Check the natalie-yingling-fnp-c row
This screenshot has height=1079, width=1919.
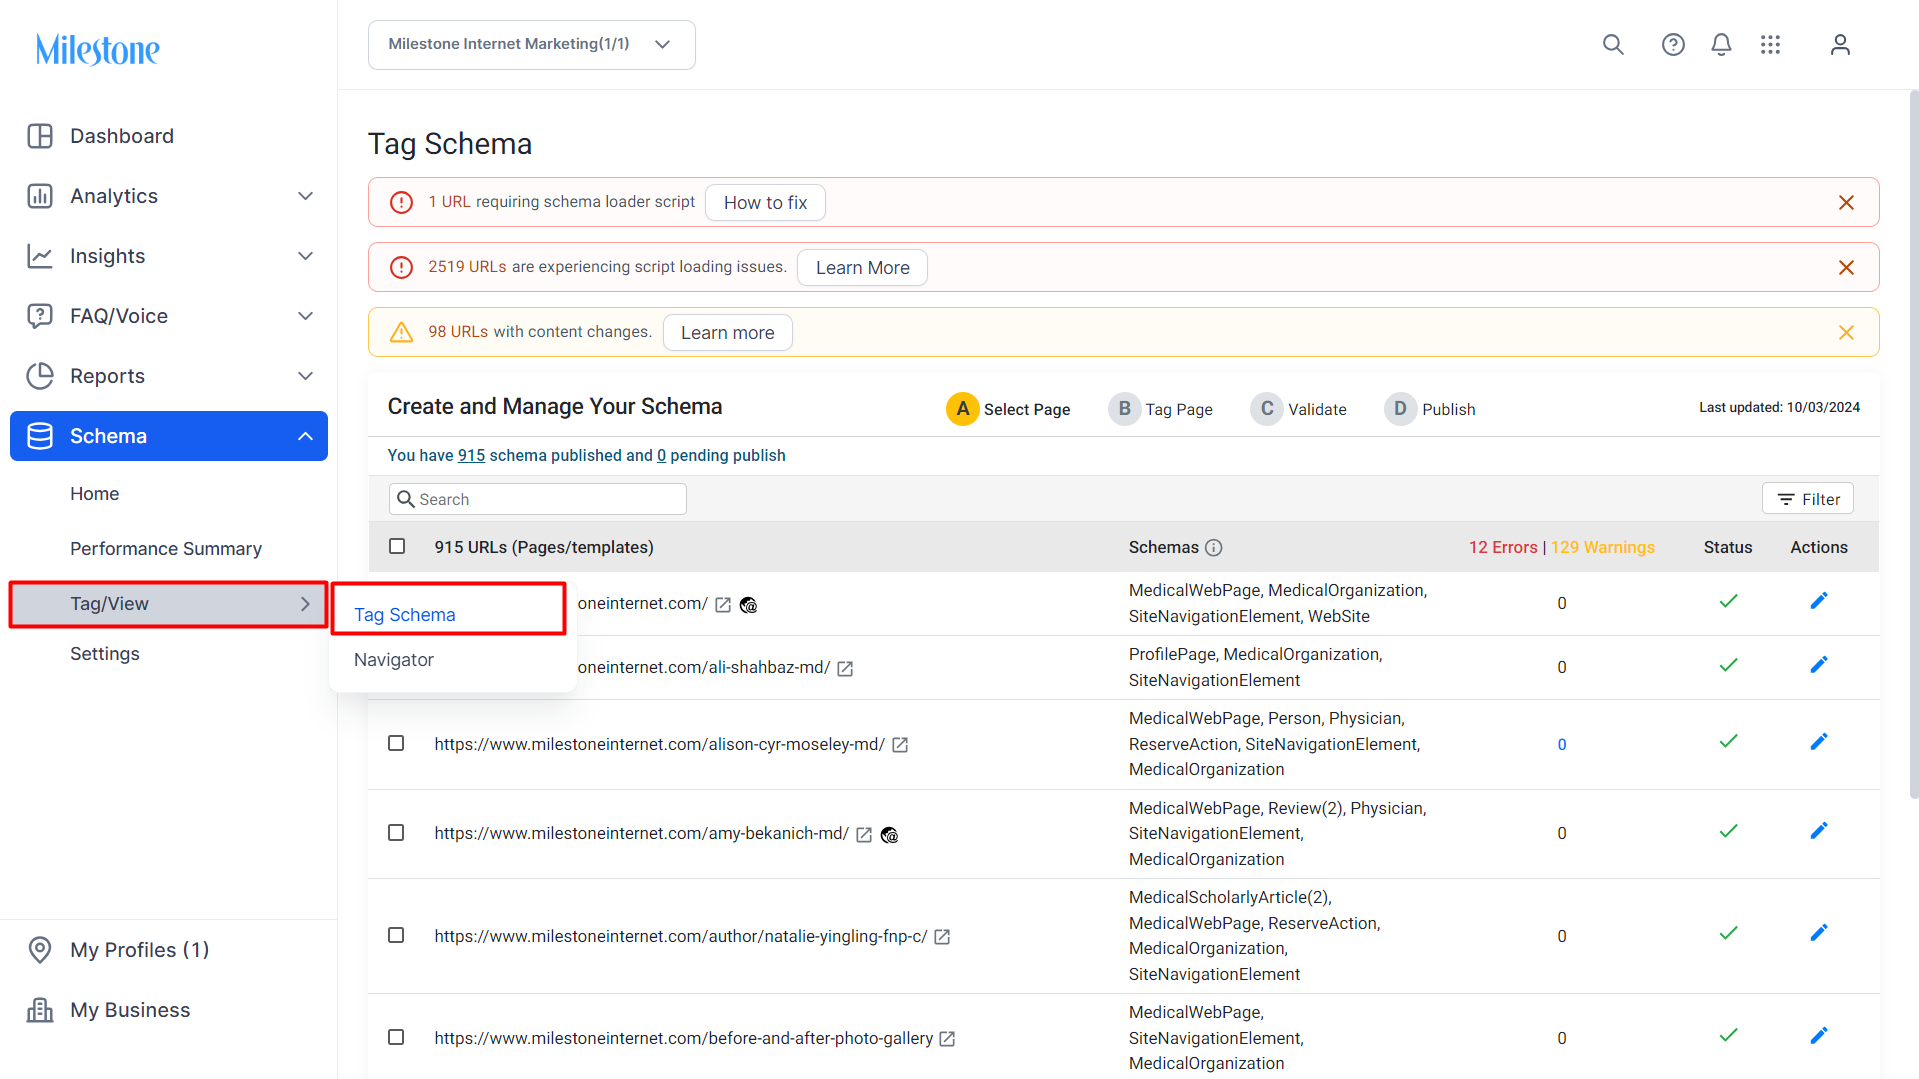(x=396, y=935)
